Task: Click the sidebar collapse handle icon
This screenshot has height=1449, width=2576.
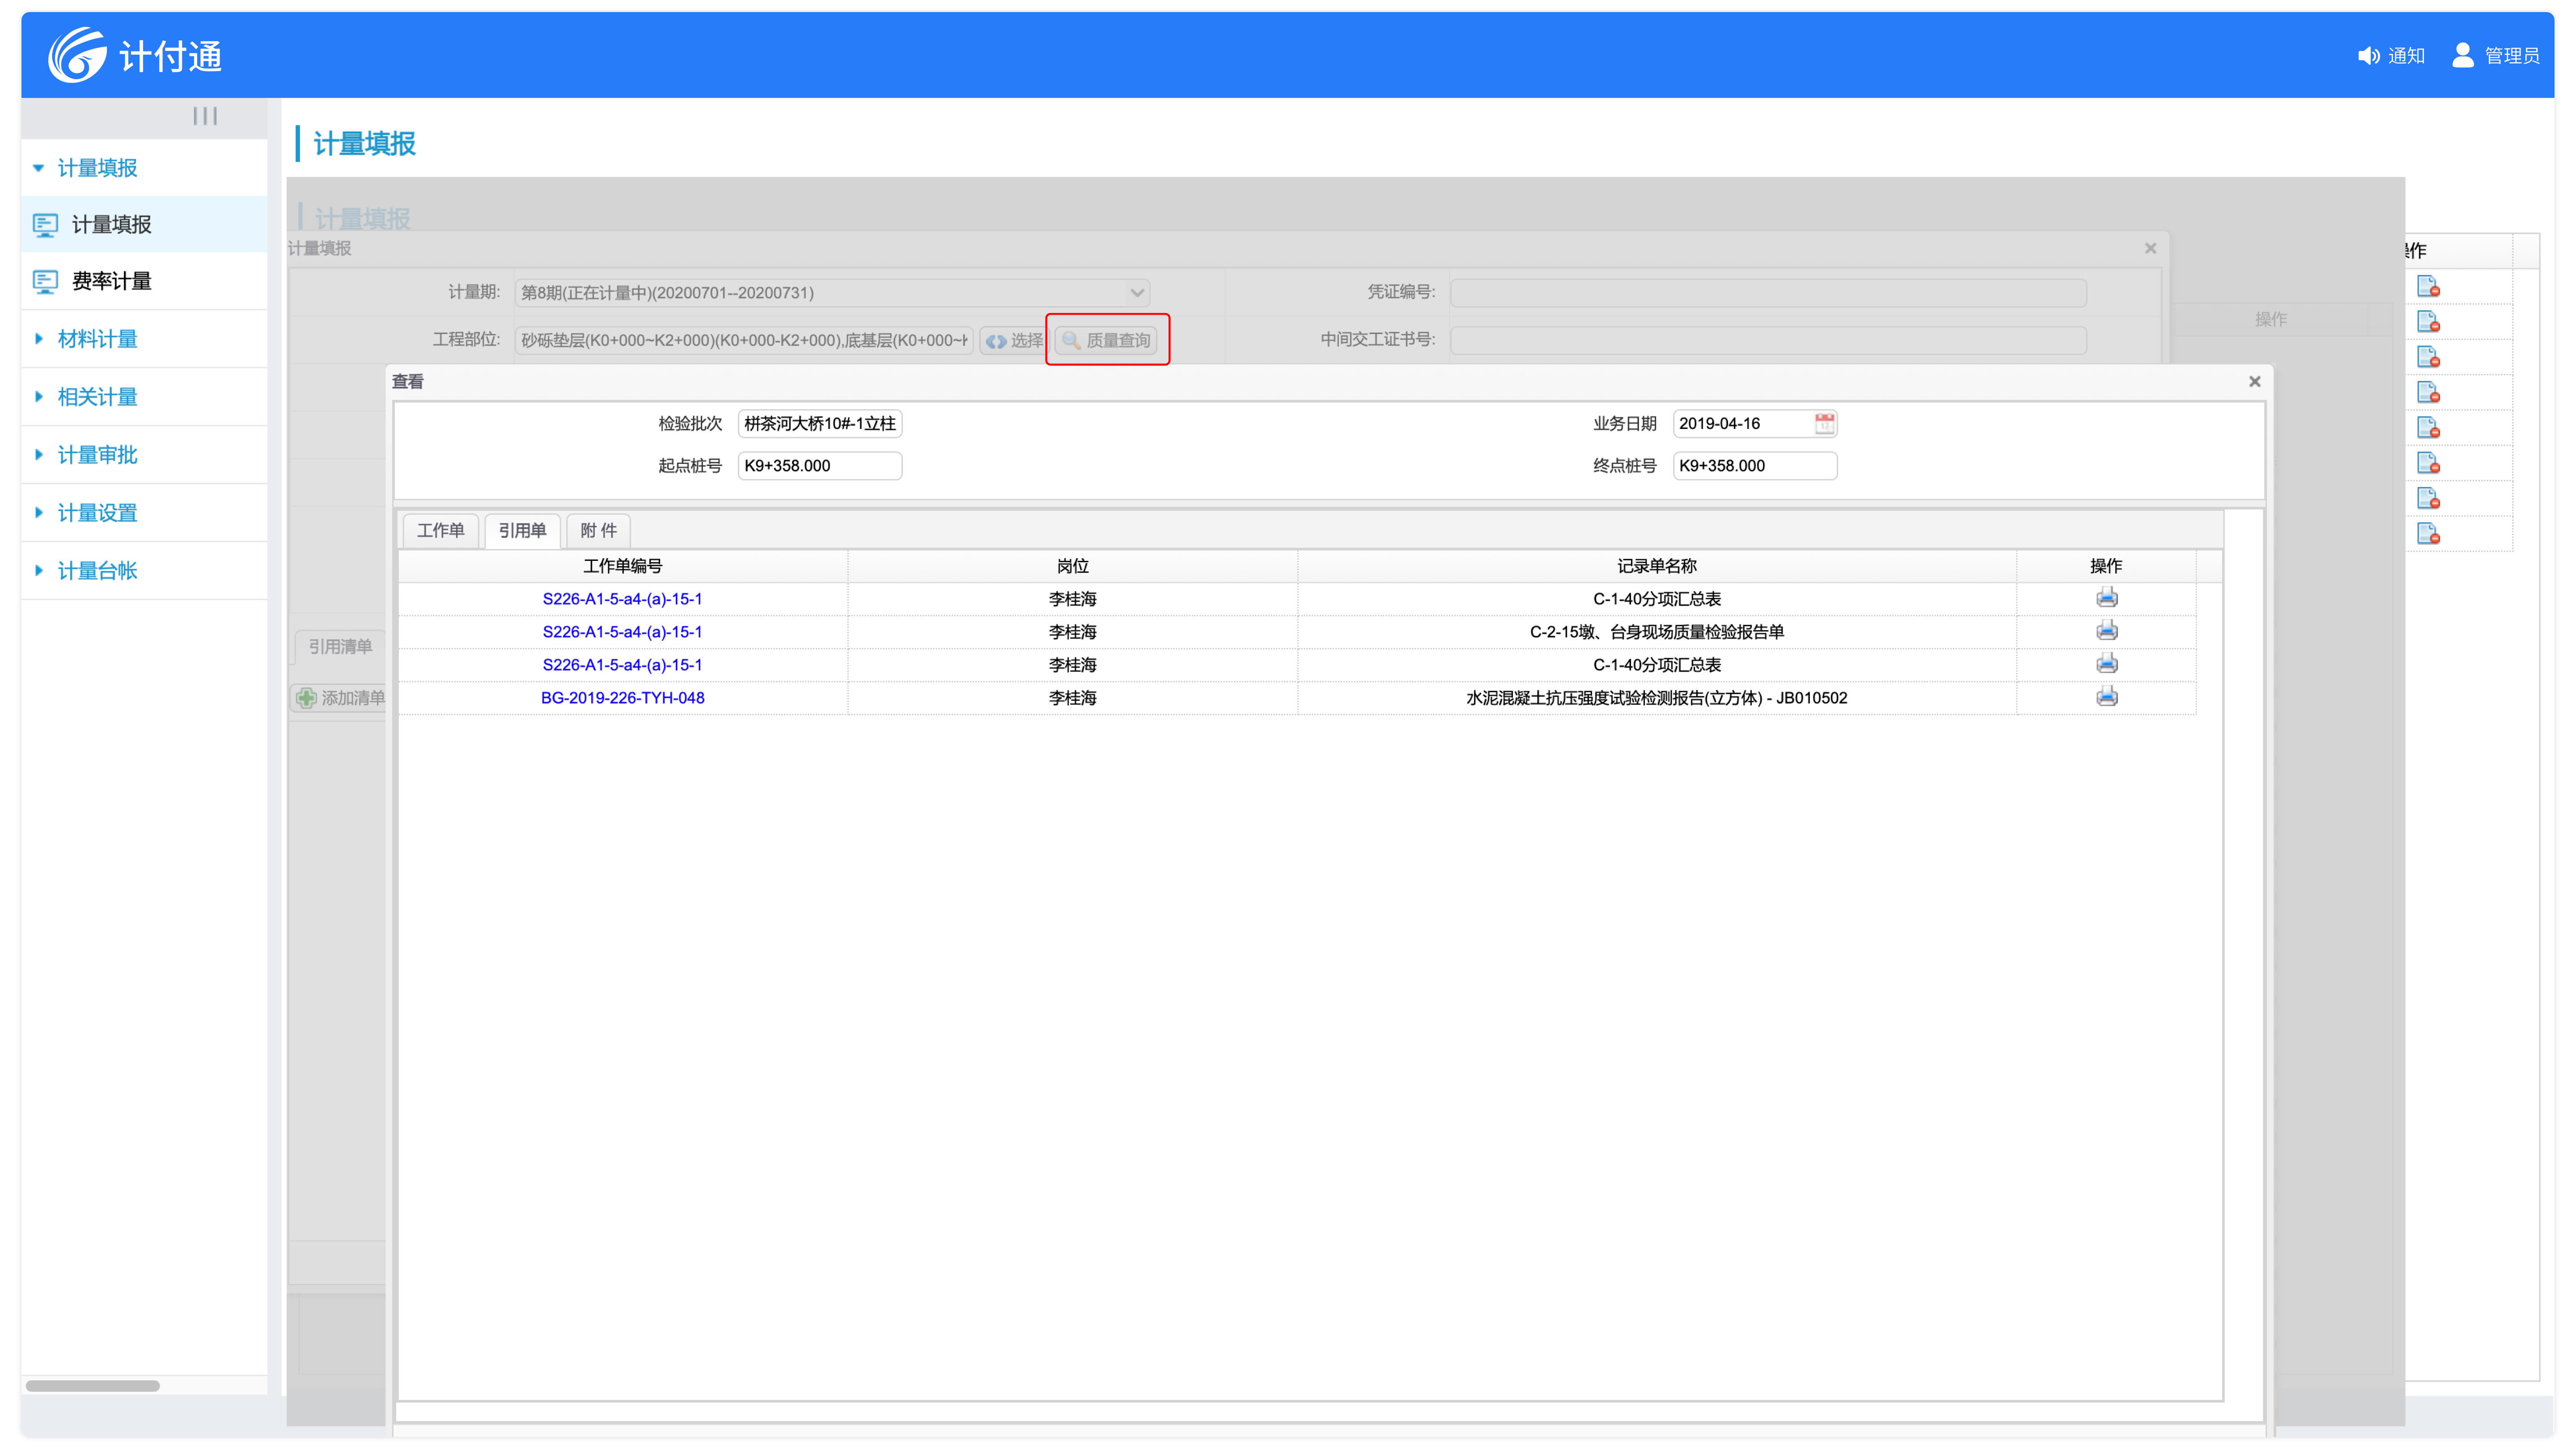Action: pyautogui.click(x=205, y=116)
